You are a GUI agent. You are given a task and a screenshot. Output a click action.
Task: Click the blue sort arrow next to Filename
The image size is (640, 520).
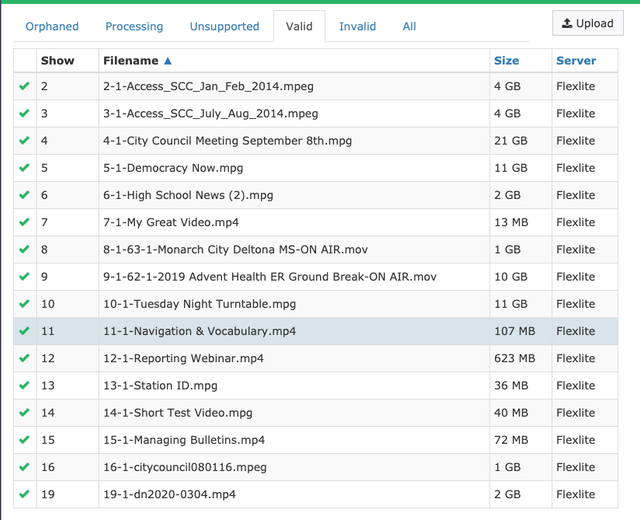168,61
